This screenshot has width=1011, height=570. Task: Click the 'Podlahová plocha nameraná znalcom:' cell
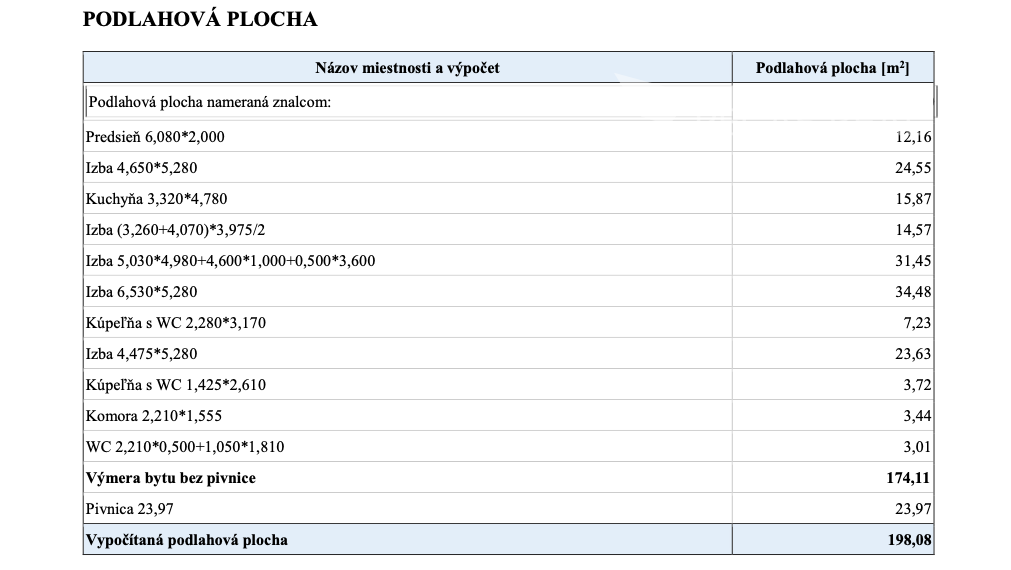(x=210, y=102)
